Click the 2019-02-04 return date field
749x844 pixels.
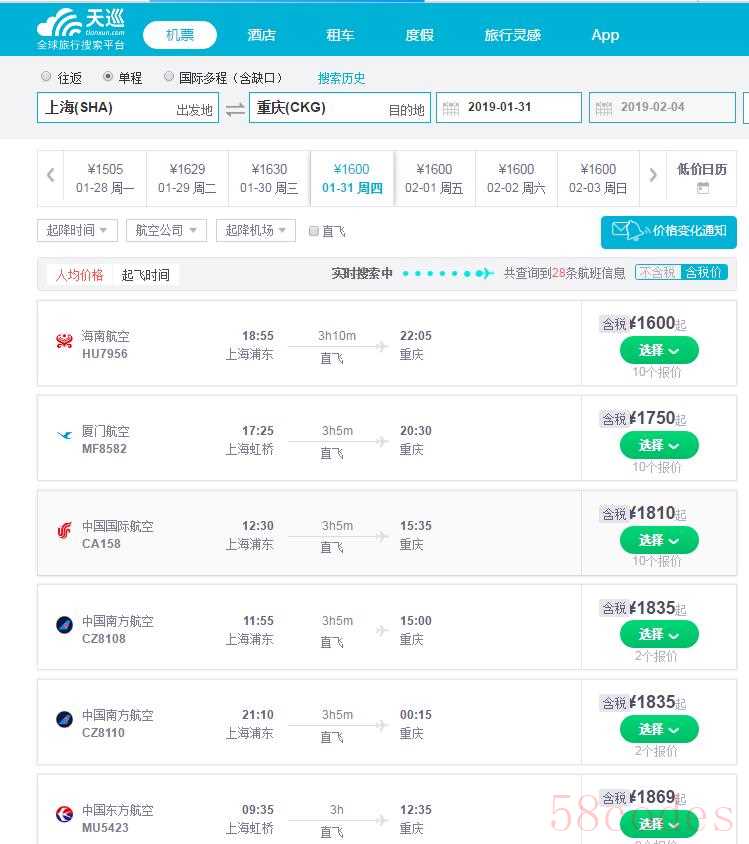(x=662, y=108)
